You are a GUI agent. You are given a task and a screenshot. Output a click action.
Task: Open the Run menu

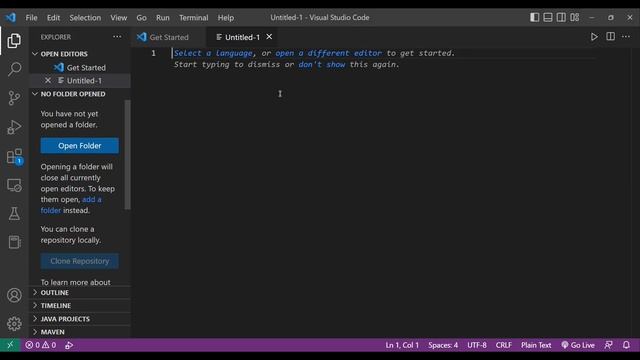point(162,18)
